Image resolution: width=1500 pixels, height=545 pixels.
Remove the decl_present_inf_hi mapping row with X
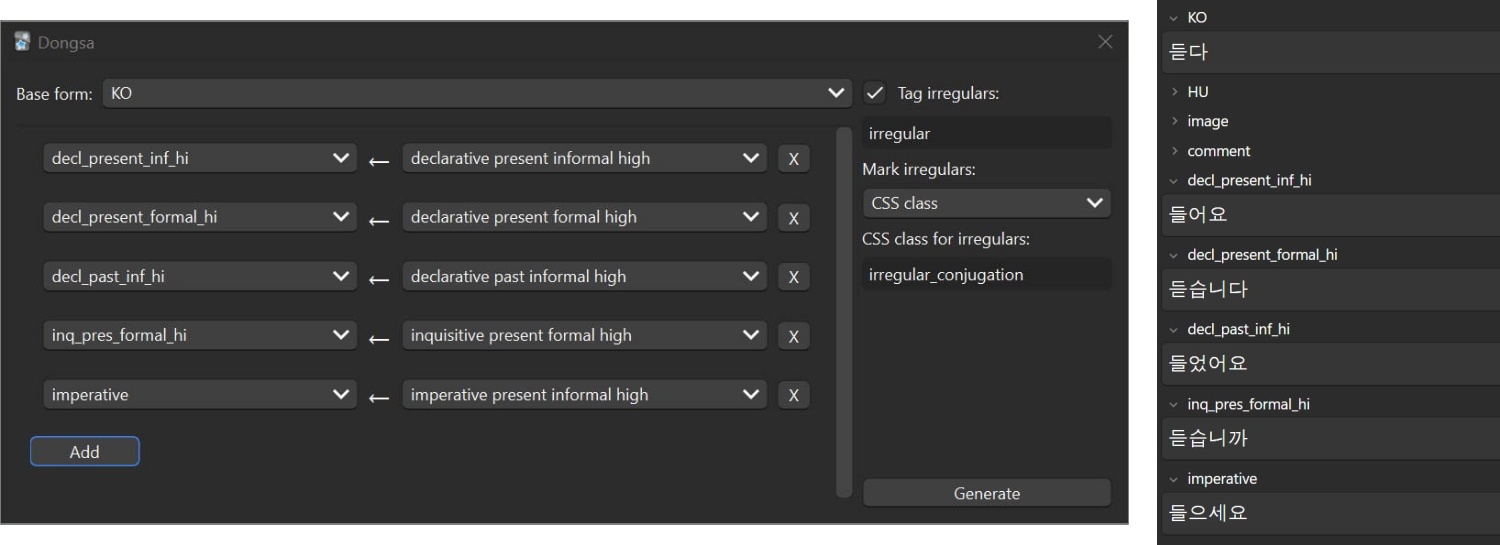coord(793,159)
